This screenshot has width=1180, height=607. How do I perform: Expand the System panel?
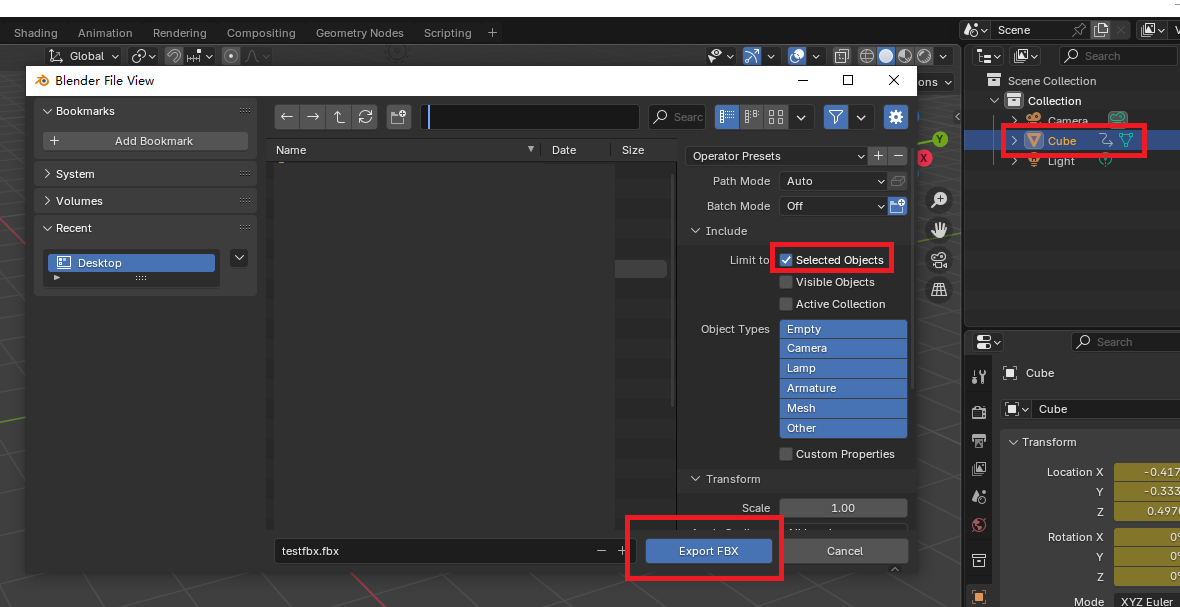coord(48,174)
